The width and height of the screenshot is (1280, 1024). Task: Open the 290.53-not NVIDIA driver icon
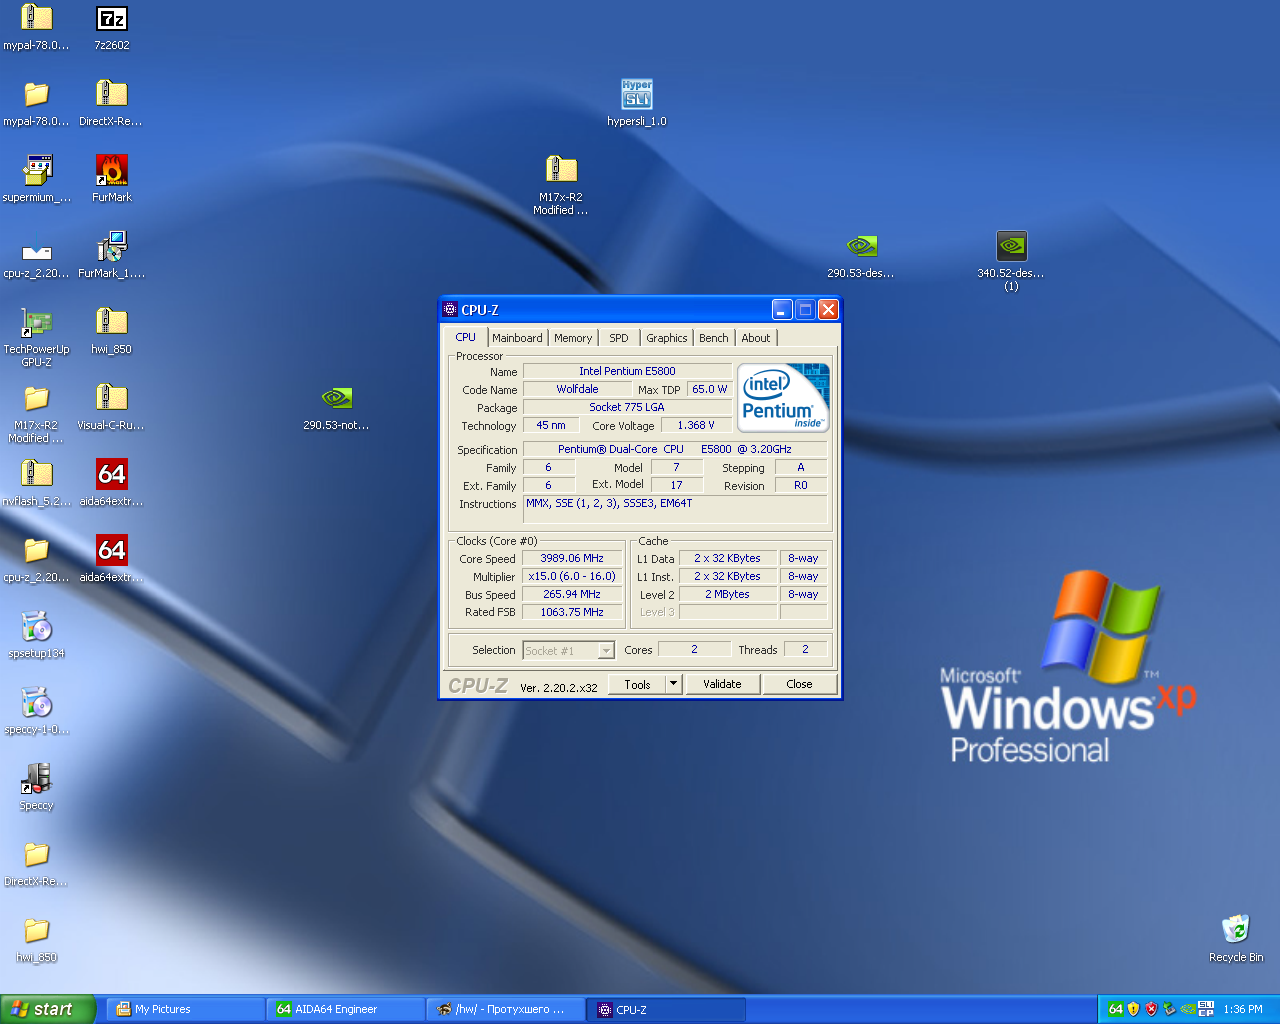pyautogui.click(x=337, y=399)
